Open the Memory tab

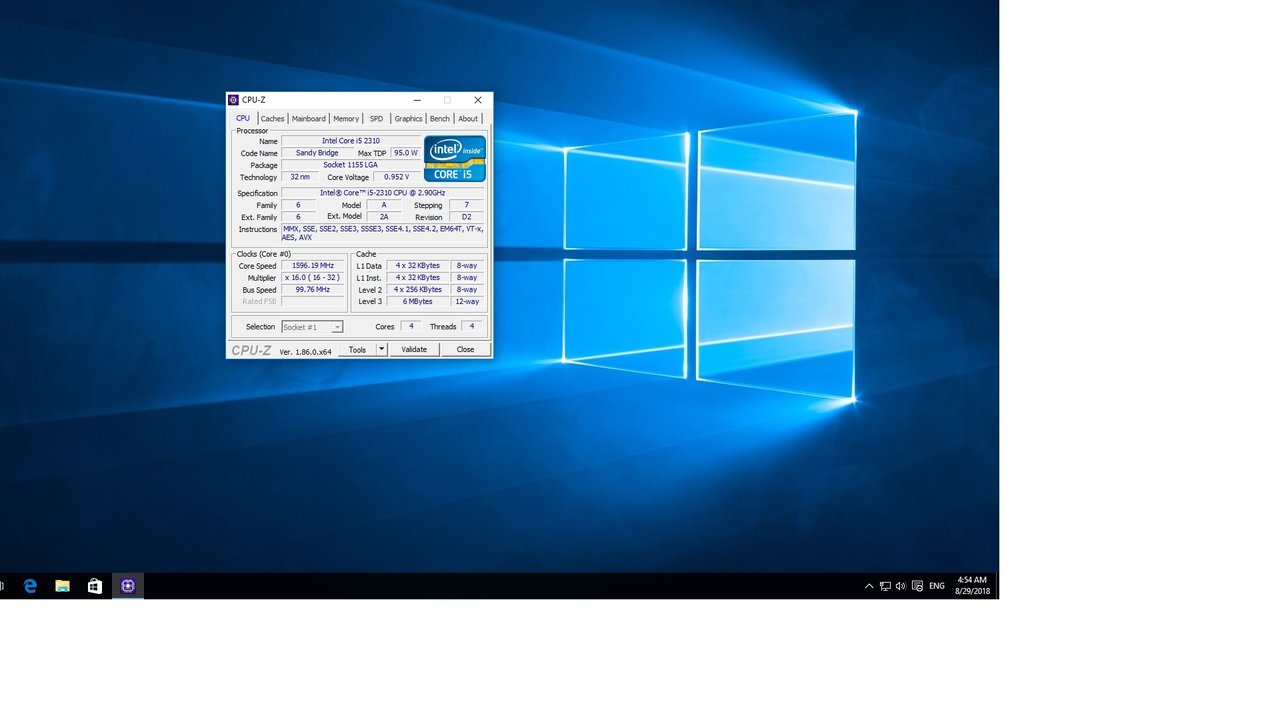(346, 119)
